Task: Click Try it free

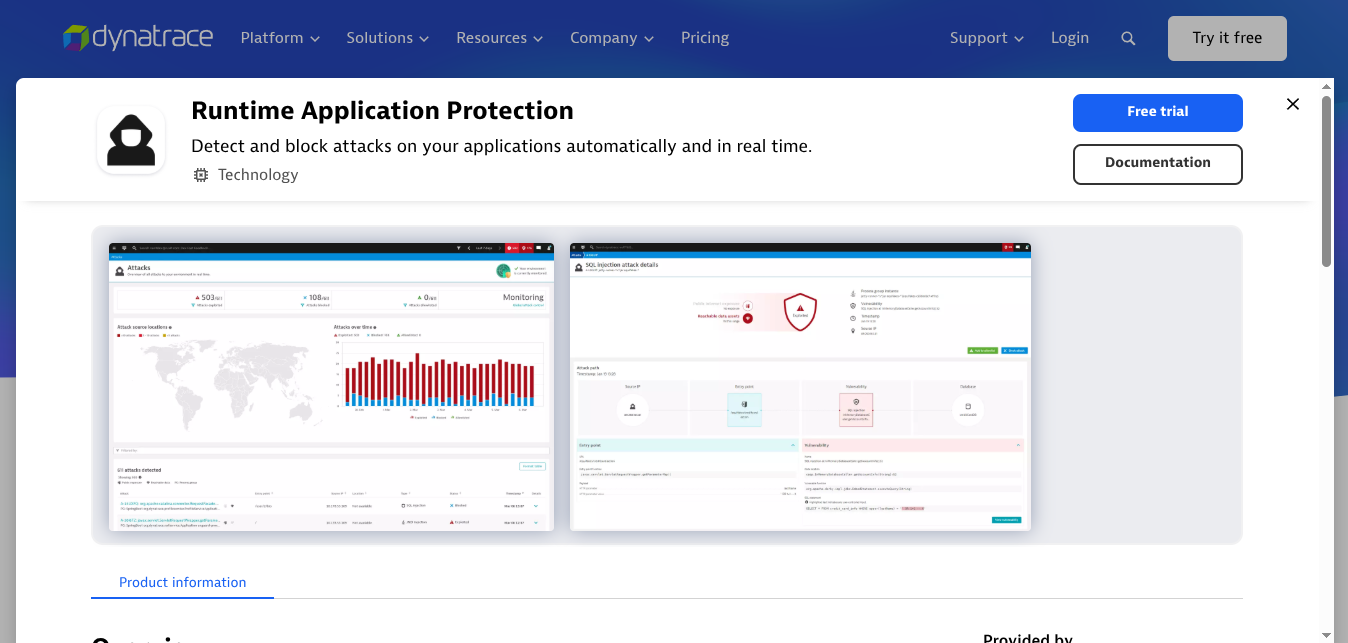Action: click(1227, 37)
